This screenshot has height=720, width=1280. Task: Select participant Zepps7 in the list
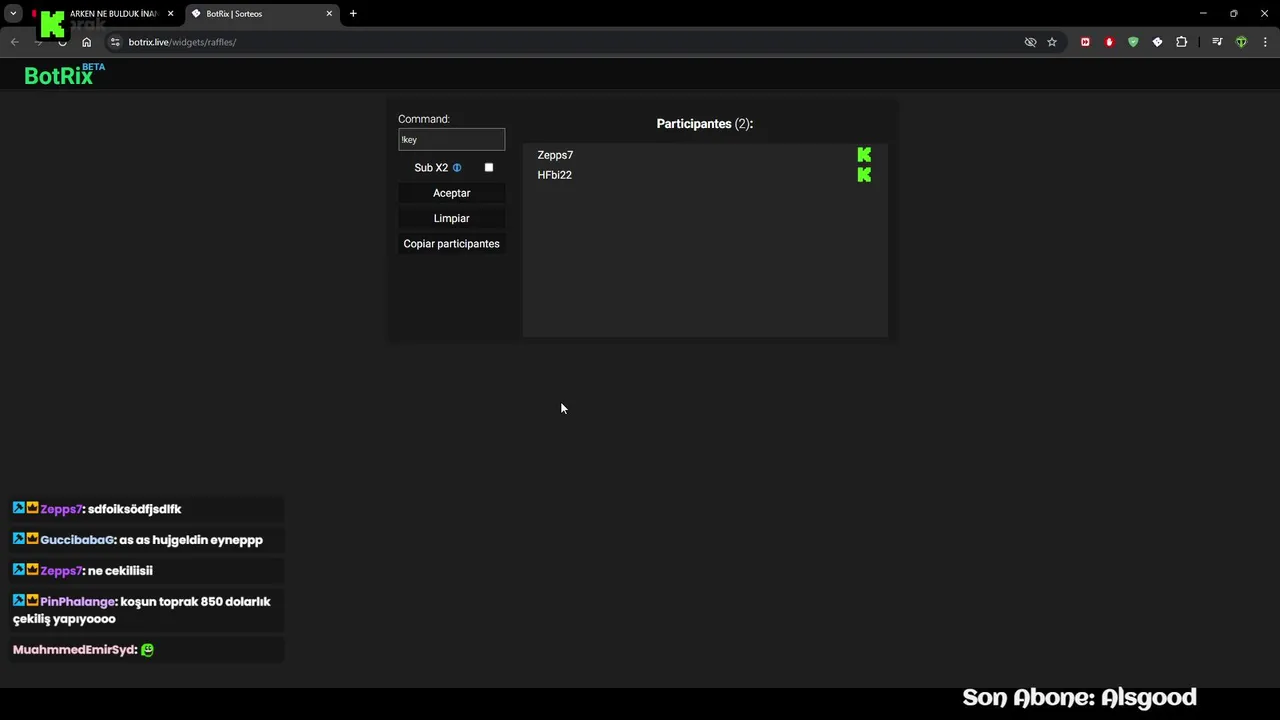coord(704,155)
